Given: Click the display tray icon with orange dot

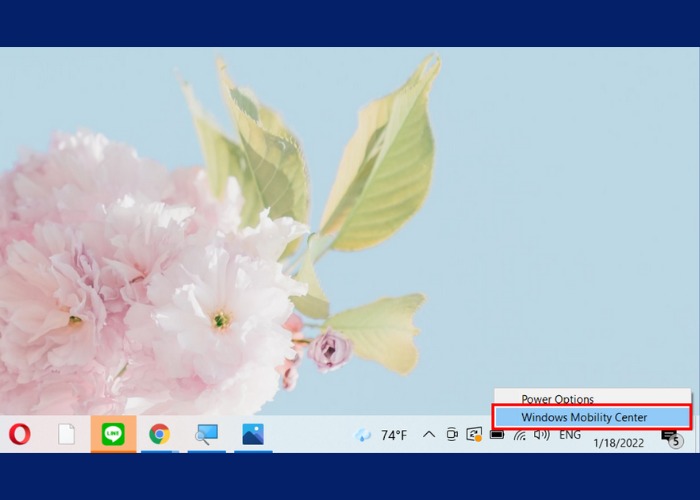Looking at the screenshot, I should coord(474,435).
